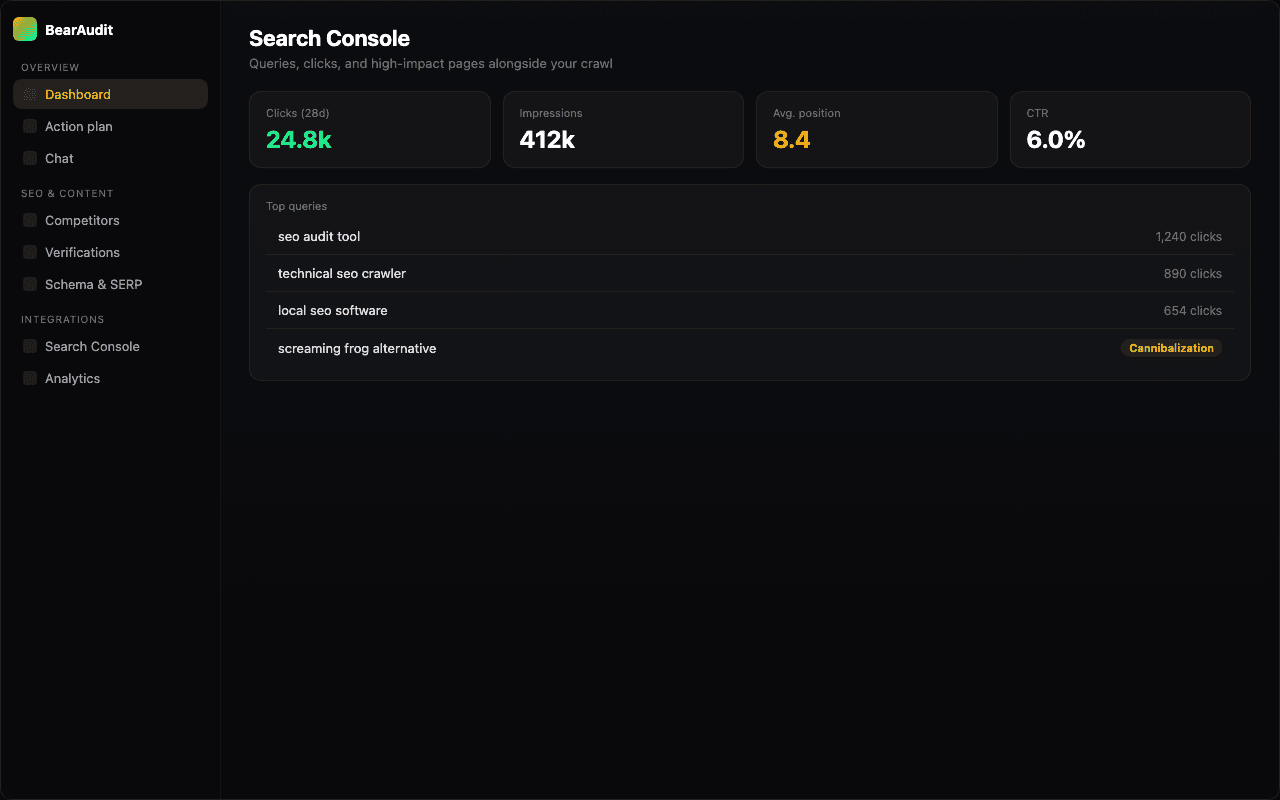Screen dimensions: 1280x800
Task: Go to Analytics in the sidebar
Action: (x=110, y=378)
